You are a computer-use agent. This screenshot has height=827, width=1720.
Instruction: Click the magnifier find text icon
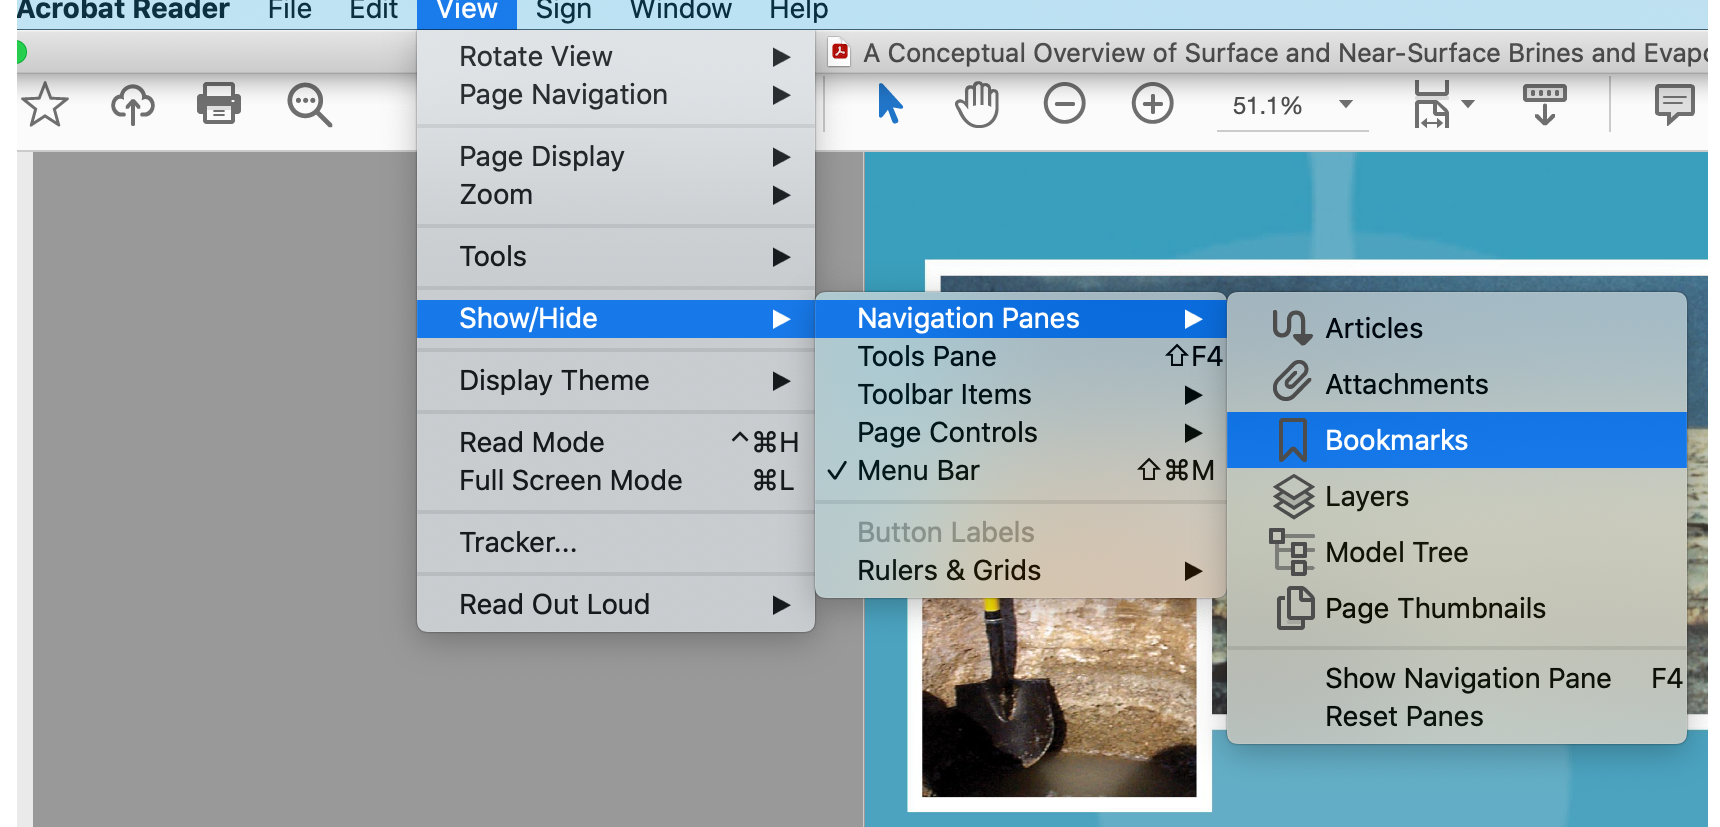point(309,105)
